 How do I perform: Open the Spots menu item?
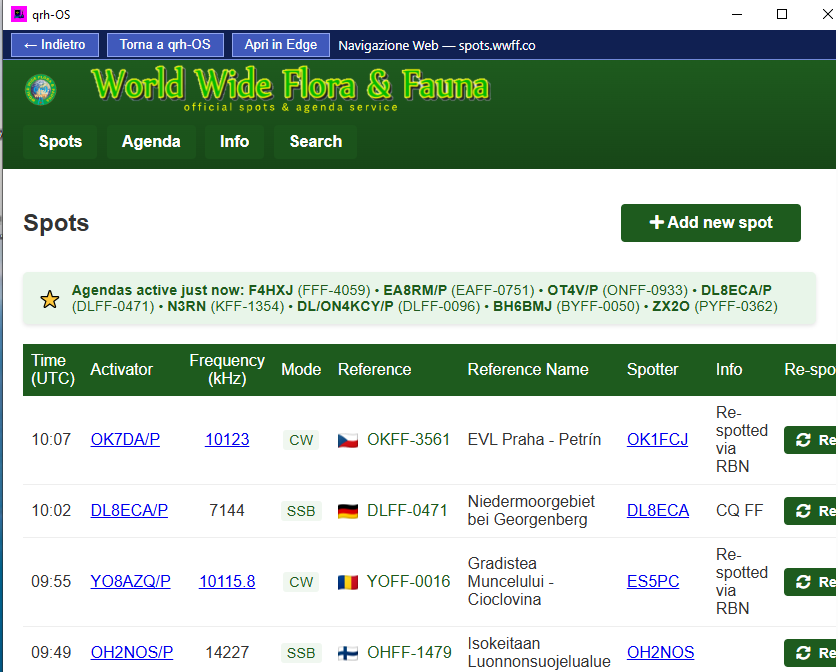60,142
